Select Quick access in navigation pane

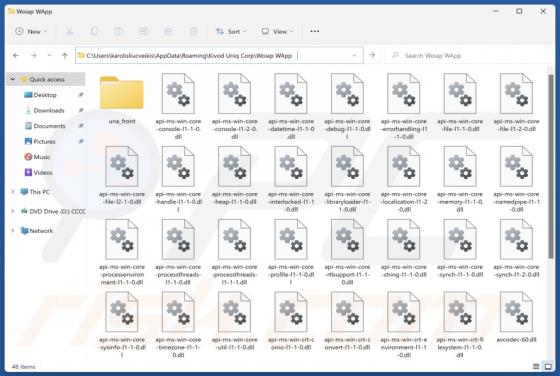47,79
